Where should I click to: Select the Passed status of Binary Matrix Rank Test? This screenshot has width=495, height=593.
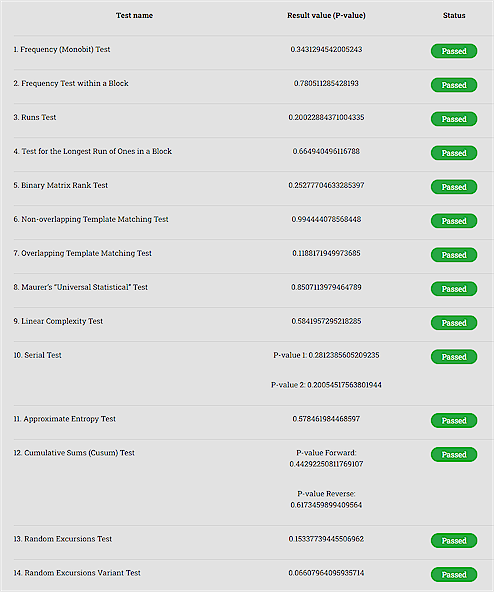tap(453, 187)
